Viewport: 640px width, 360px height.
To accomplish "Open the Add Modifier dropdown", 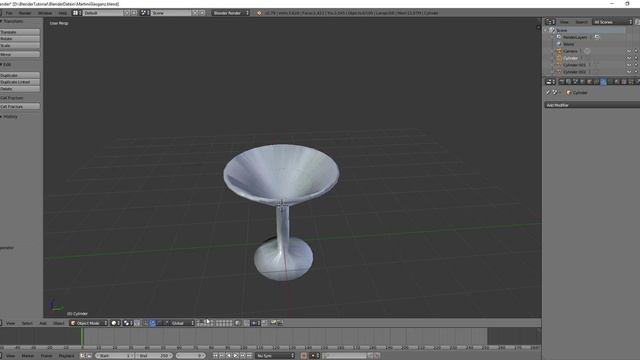I will (x=592, y=105).
